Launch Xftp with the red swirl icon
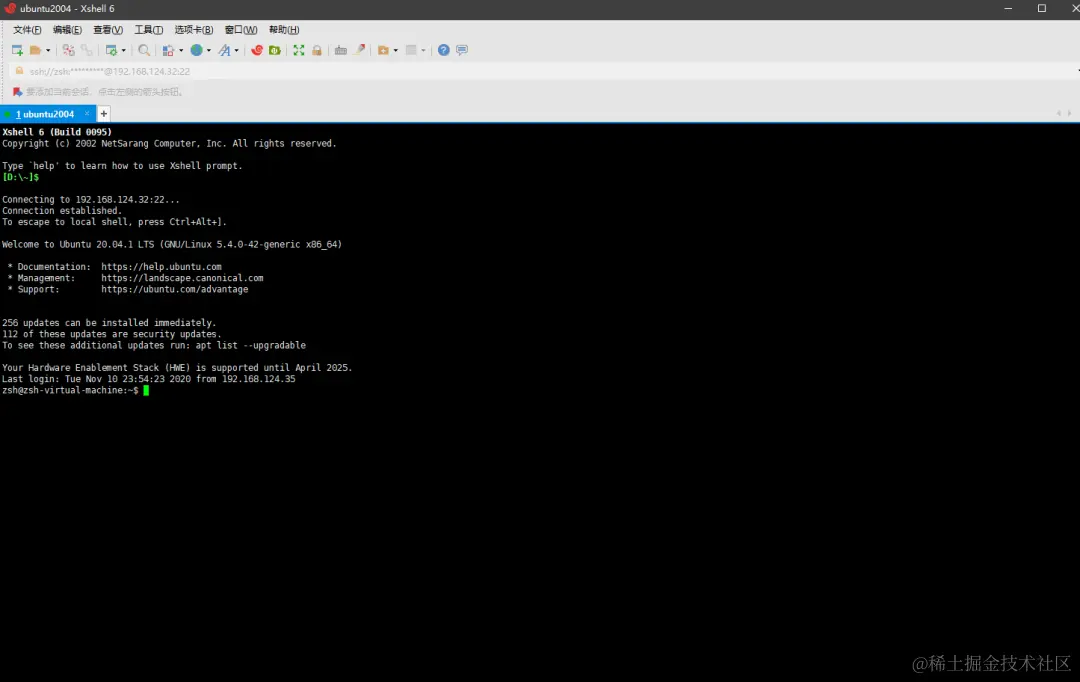 point(257,50)
